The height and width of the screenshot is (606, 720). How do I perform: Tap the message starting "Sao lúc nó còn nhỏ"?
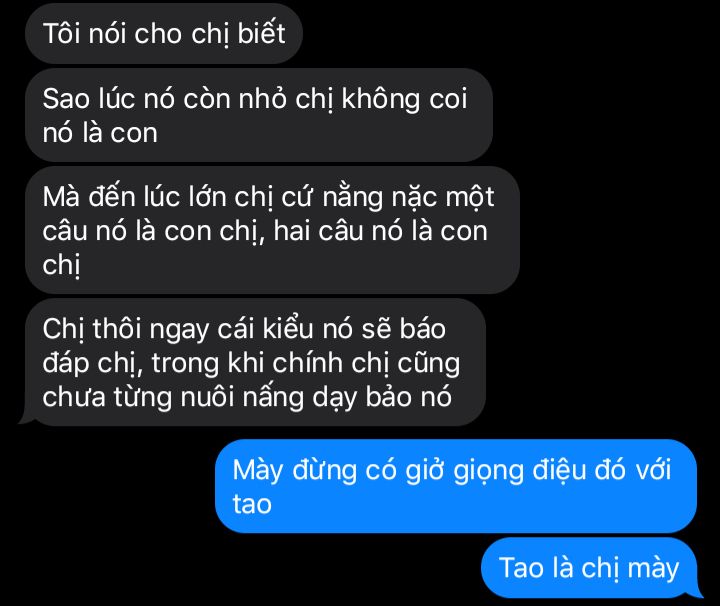[x=259, y=115]
